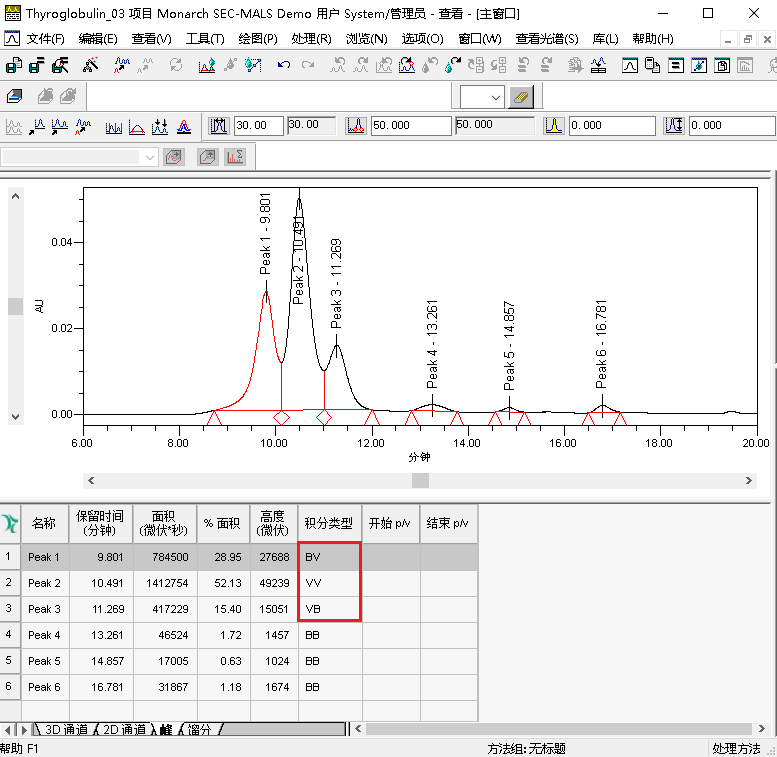This screenshot has height=757, width=777.
Task: Click the 保留时间 column header
Action: [x=100, y=523]
